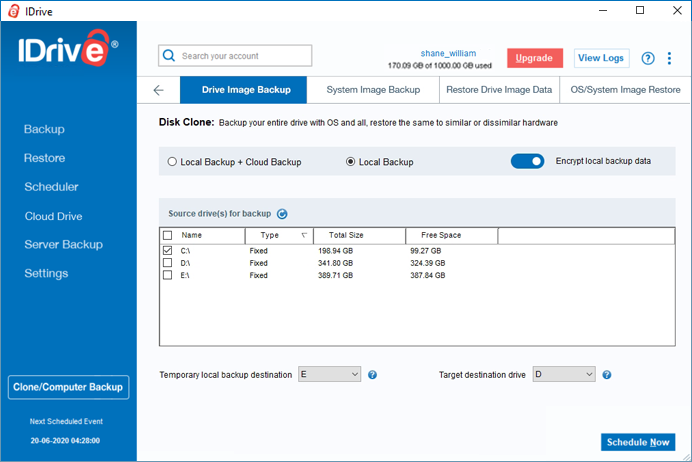The height and width of the screenshot is (462, 692).
Task: Open Settings in sidebar
Action: click(x=46, y=274)
